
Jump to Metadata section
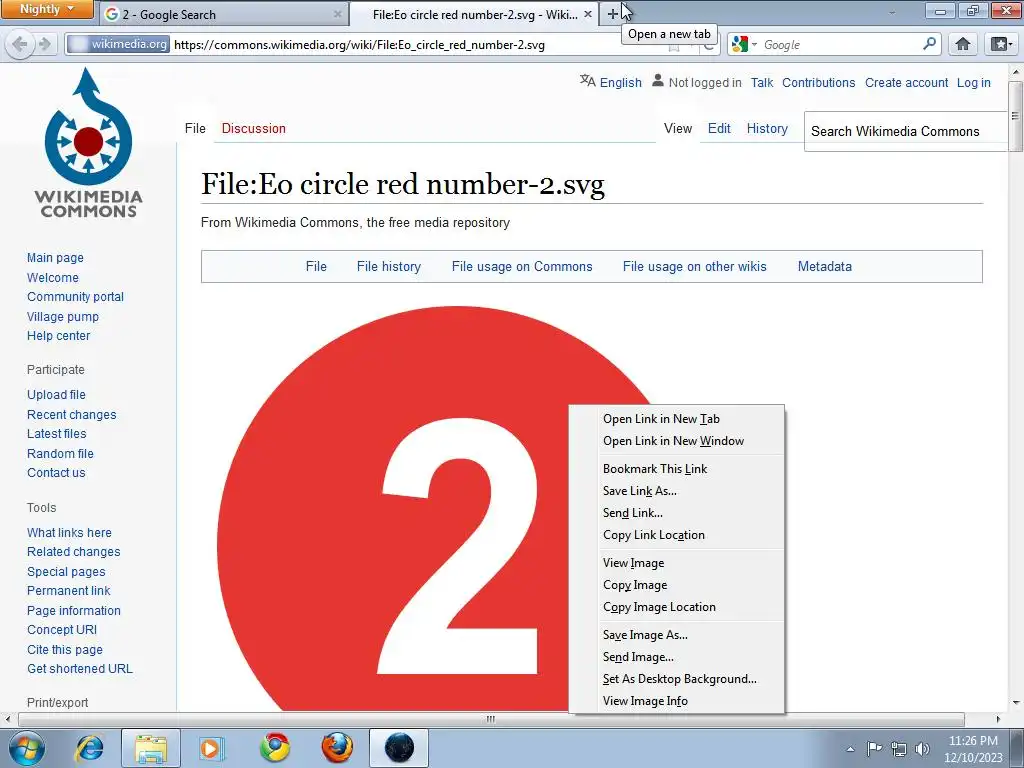[x=824, y=266]
